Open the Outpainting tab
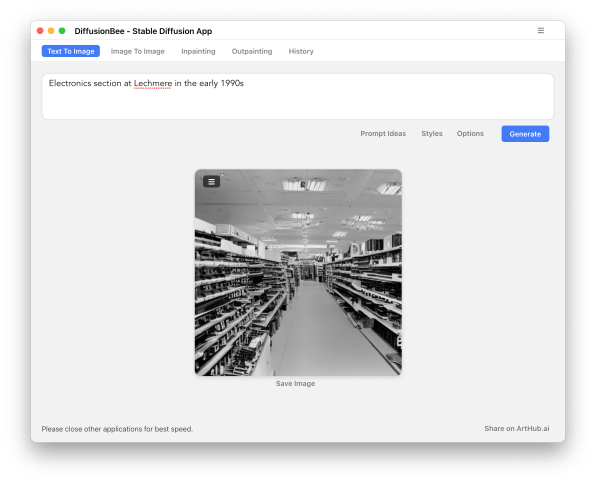The height and width of the screenshot is (483, 596). 252,51
